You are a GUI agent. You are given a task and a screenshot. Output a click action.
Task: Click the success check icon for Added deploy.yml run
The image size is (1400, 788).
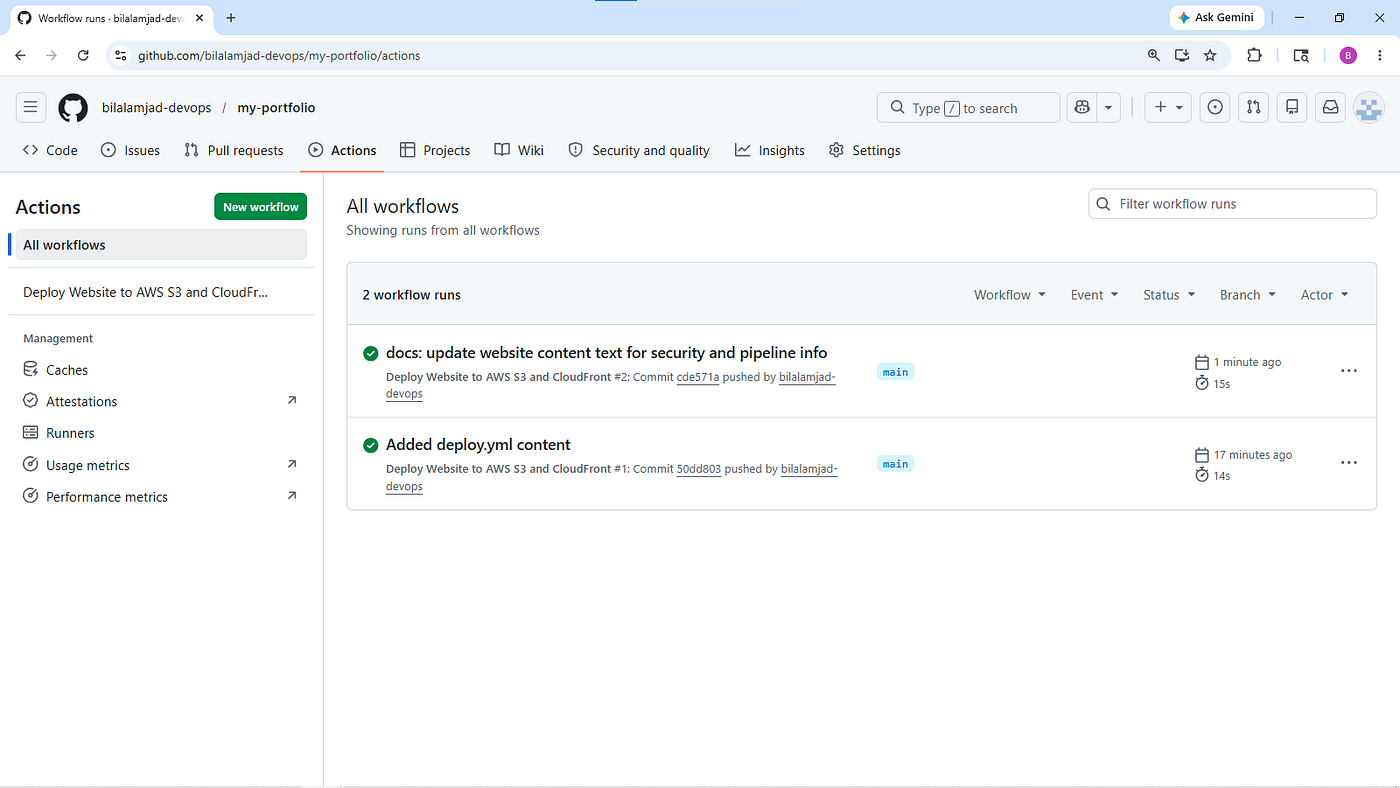coord(370,445)
